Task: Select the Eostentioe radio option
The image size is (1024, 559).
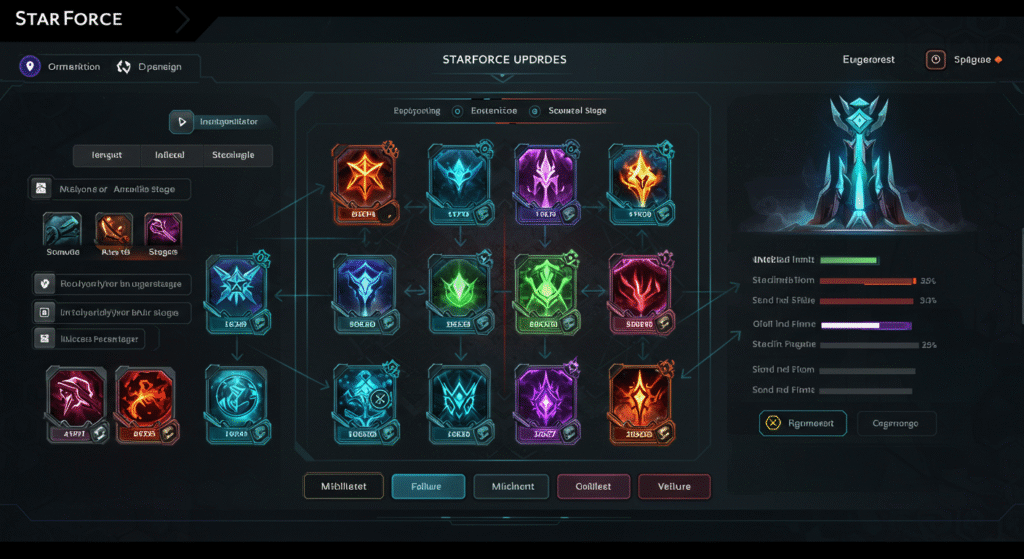Action: tap(457, 111)
